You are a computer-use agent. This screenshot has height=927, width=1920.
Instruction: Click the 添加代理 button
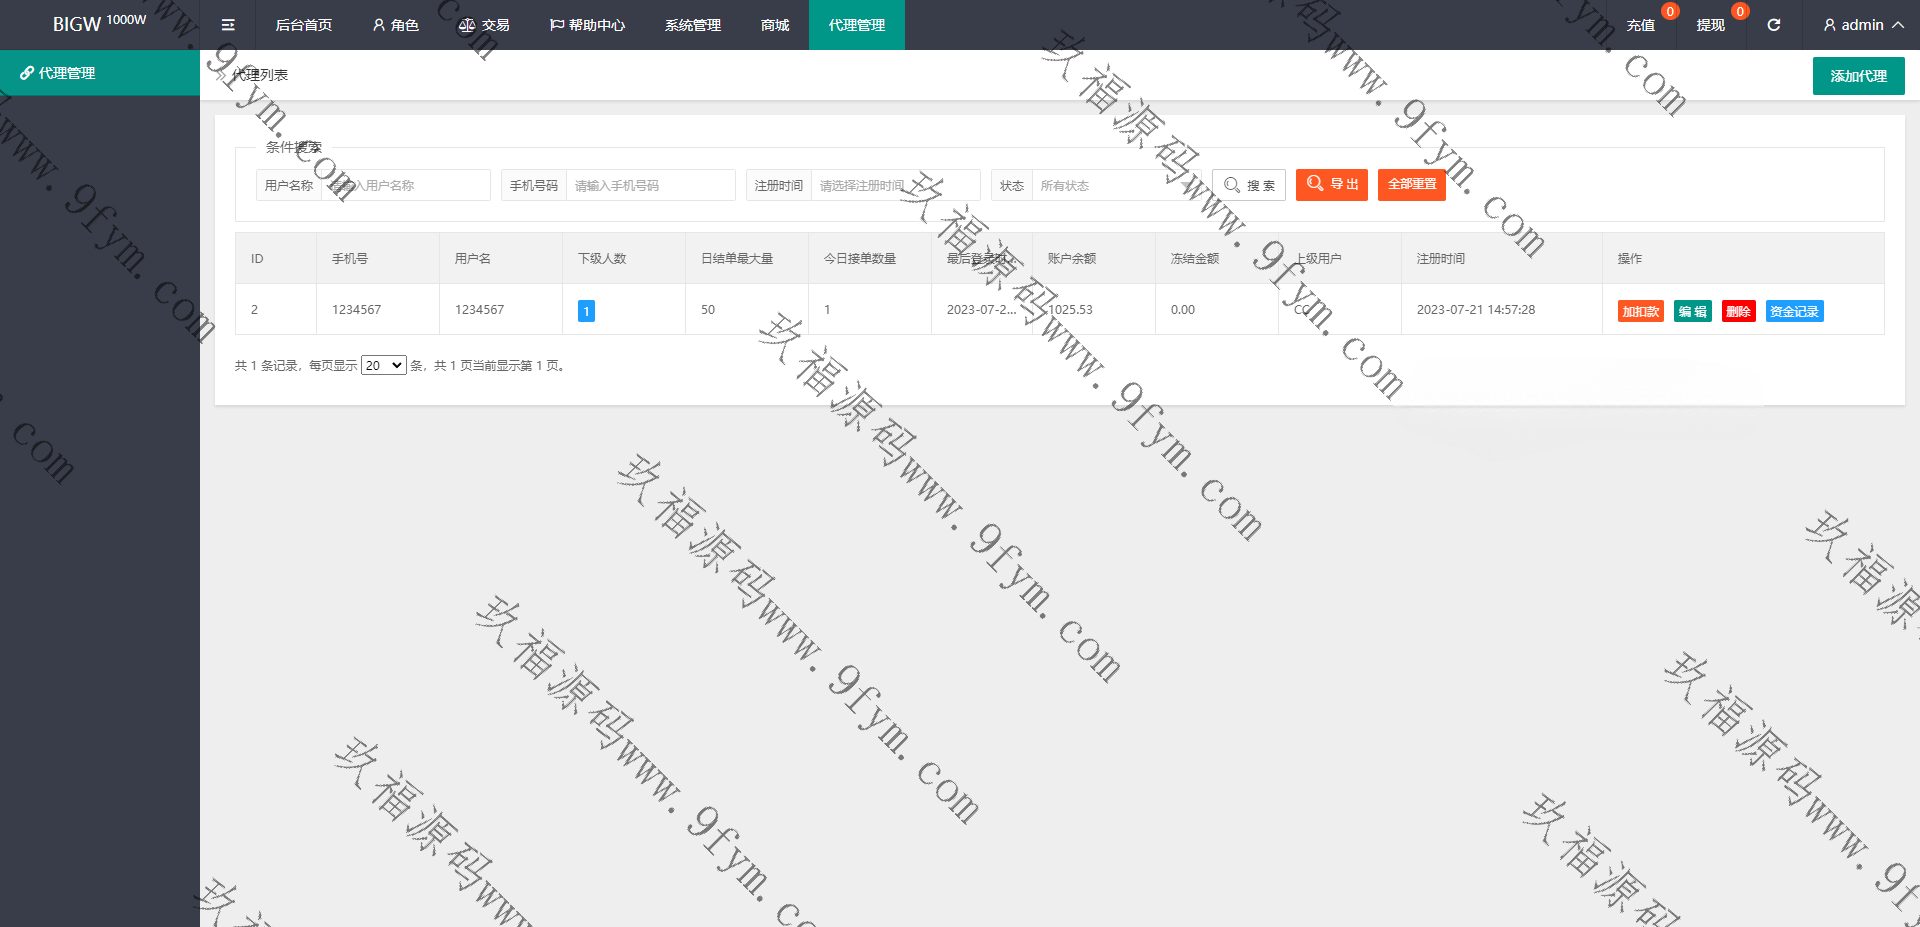tap(1858, 76)
